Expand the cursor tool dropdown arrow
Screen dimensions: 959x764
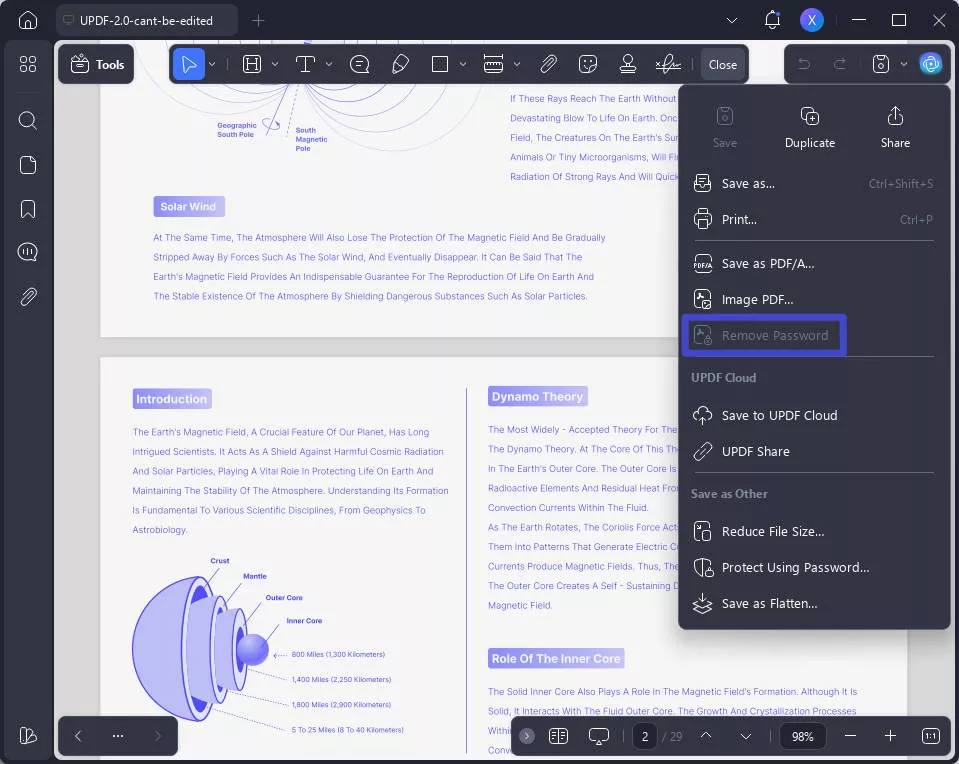[212, 64]
